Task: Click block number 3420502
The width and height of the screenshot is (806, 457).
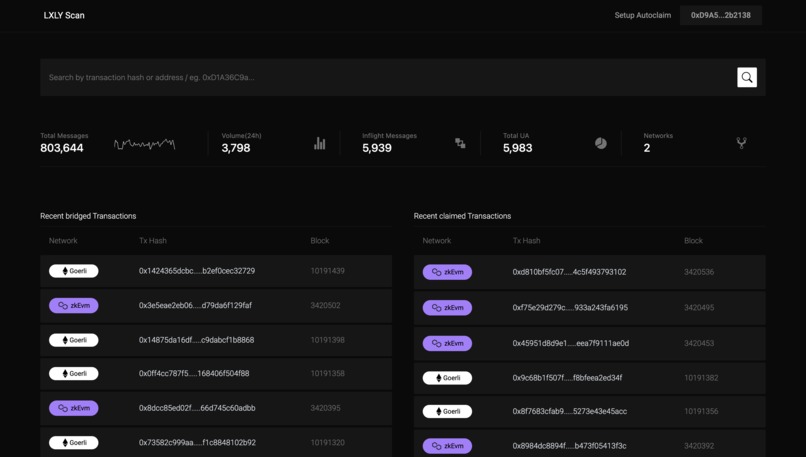Action: [325, 305]
